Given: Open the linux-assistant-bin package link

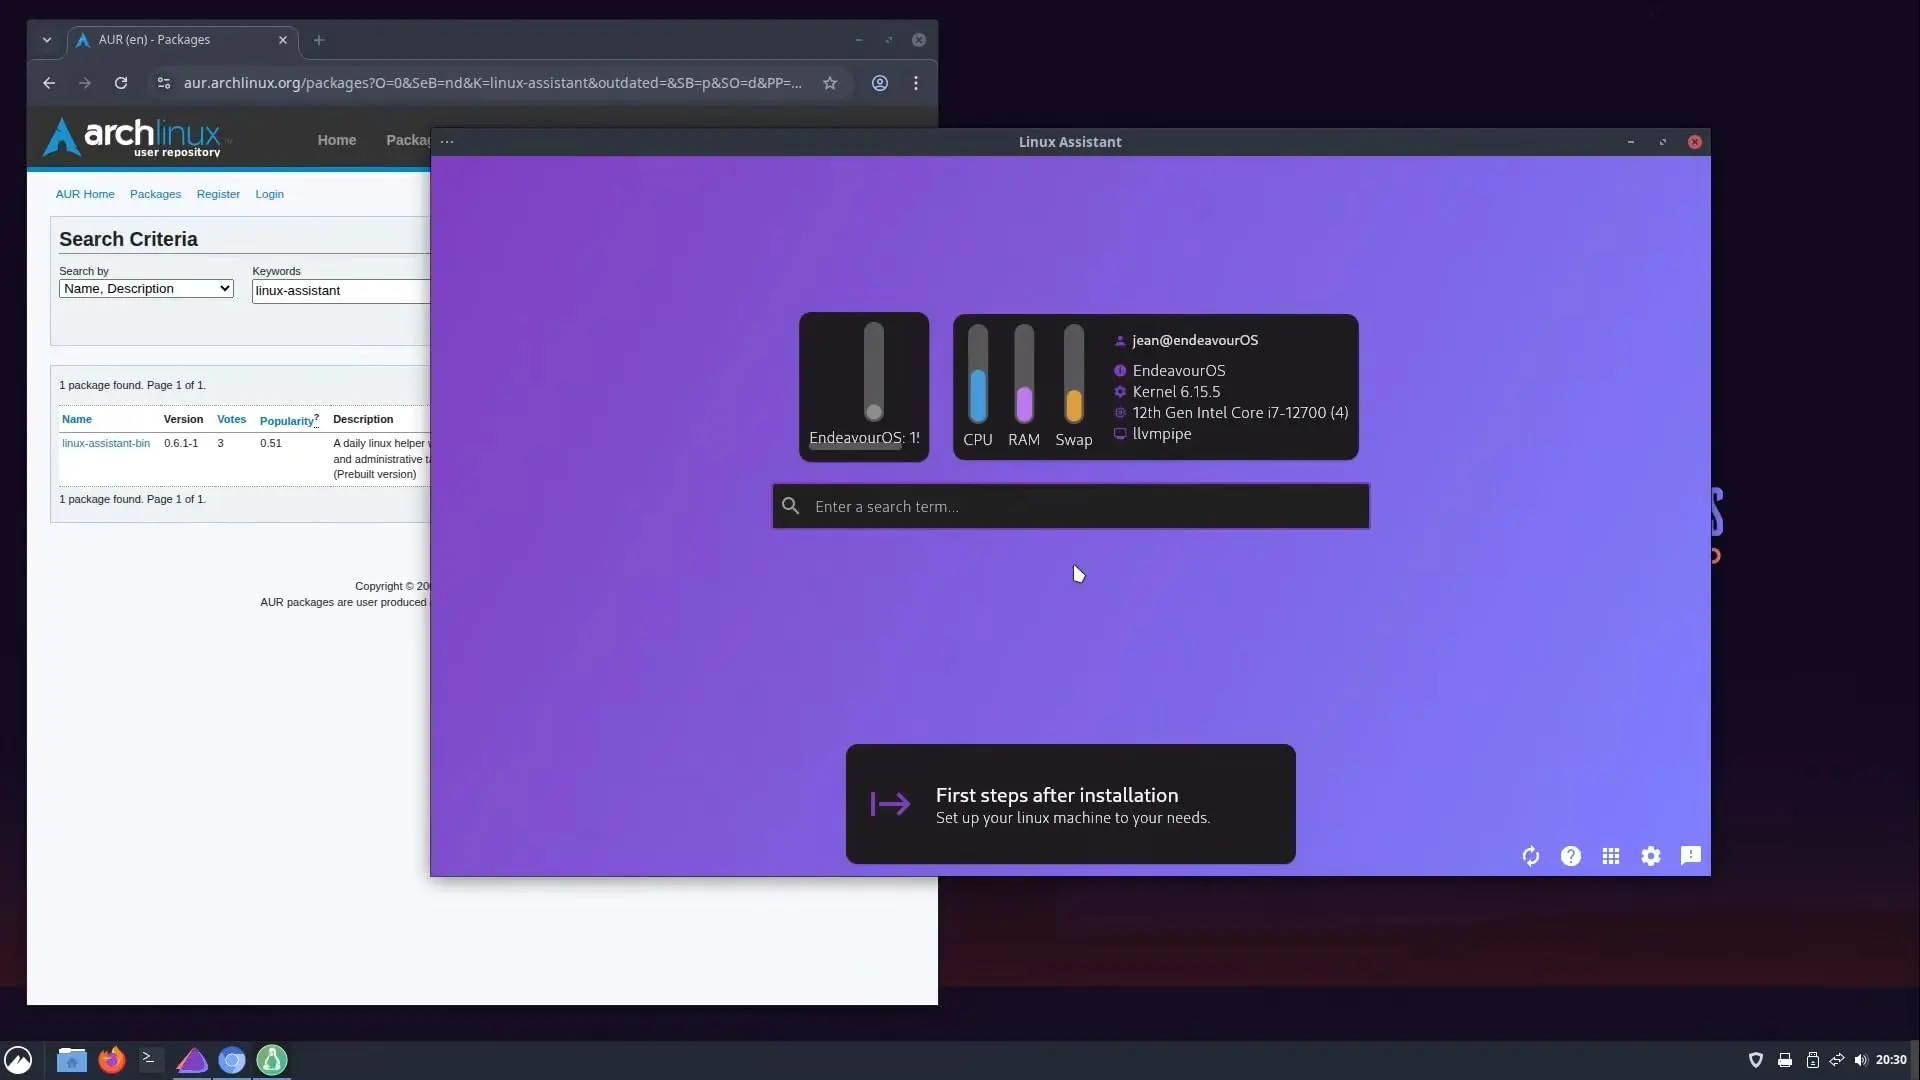Looking at the screenshot, I should tap(106, 443).
